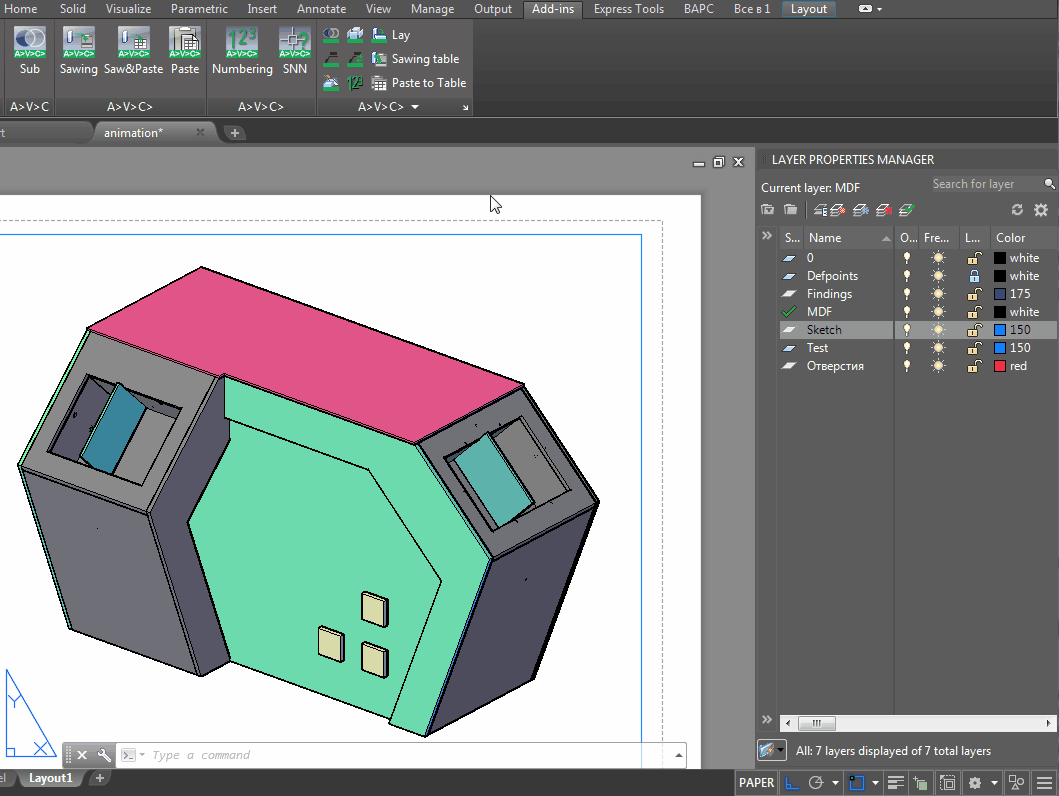Unlock the Defpoints layer padlock

point(974,276)
